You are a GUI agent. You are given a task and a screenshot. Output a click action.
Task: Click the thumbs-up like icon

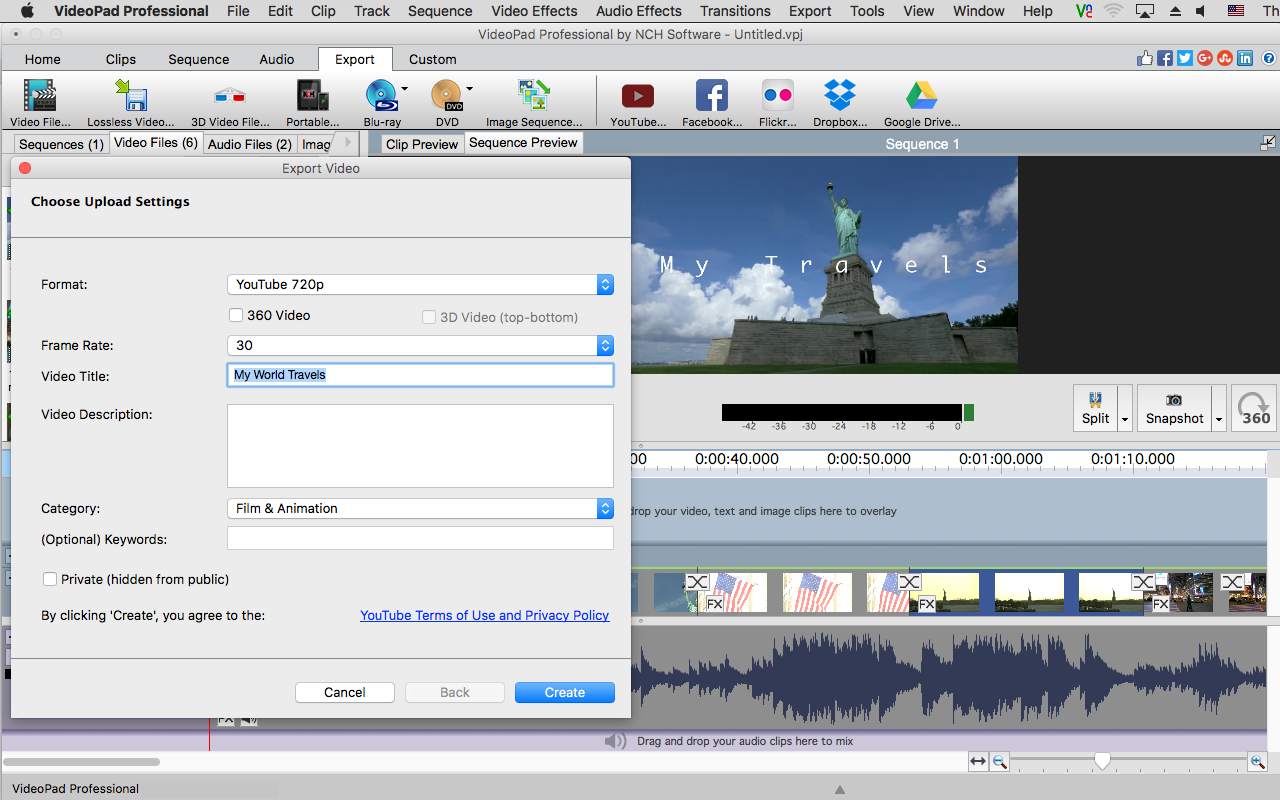pos(1145,58)
